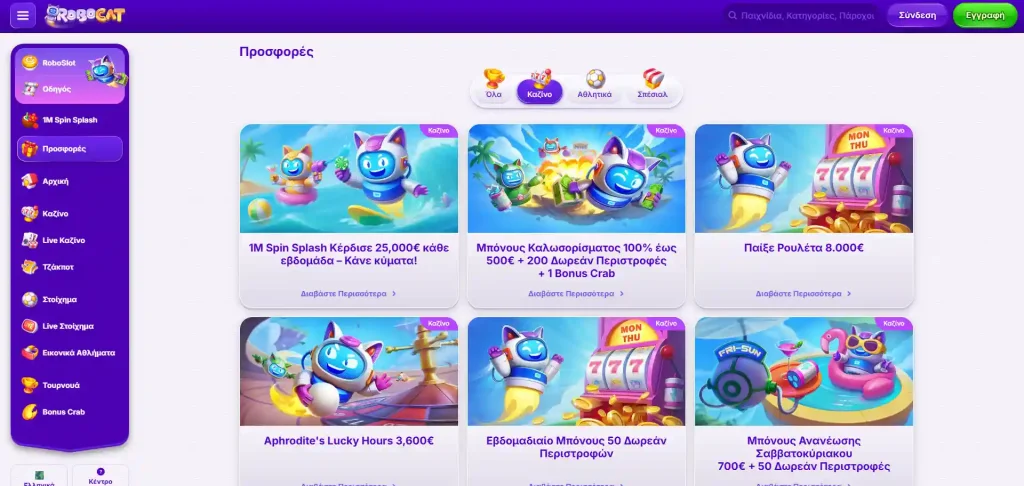Select the Σπέσιαλ offers tab
The width and height of the screenshot is (1024, 486).
click(652, 84)
